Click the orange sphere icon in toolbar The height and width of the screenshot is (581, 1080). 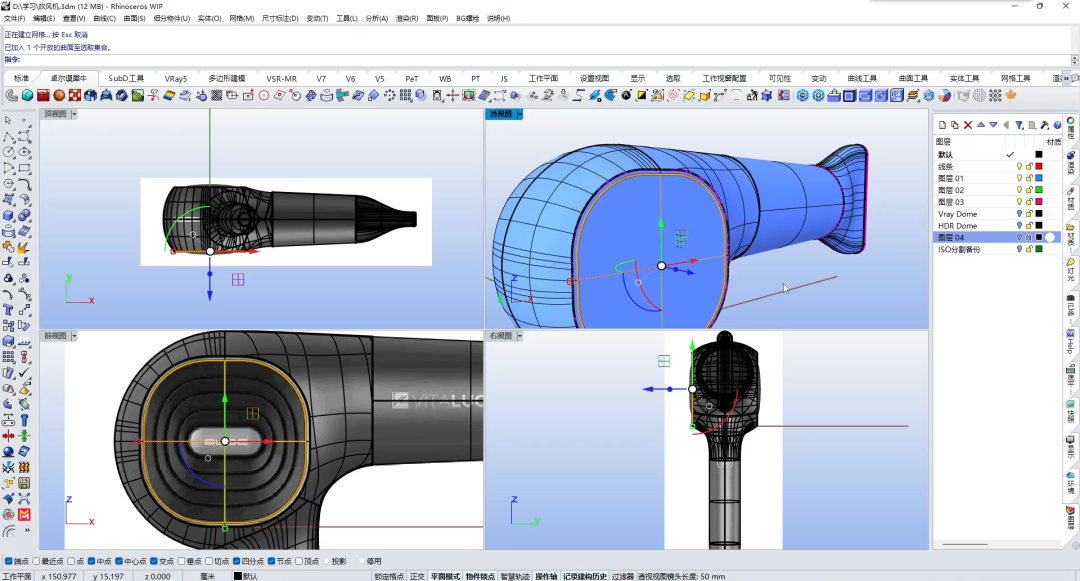pos(59,96)
